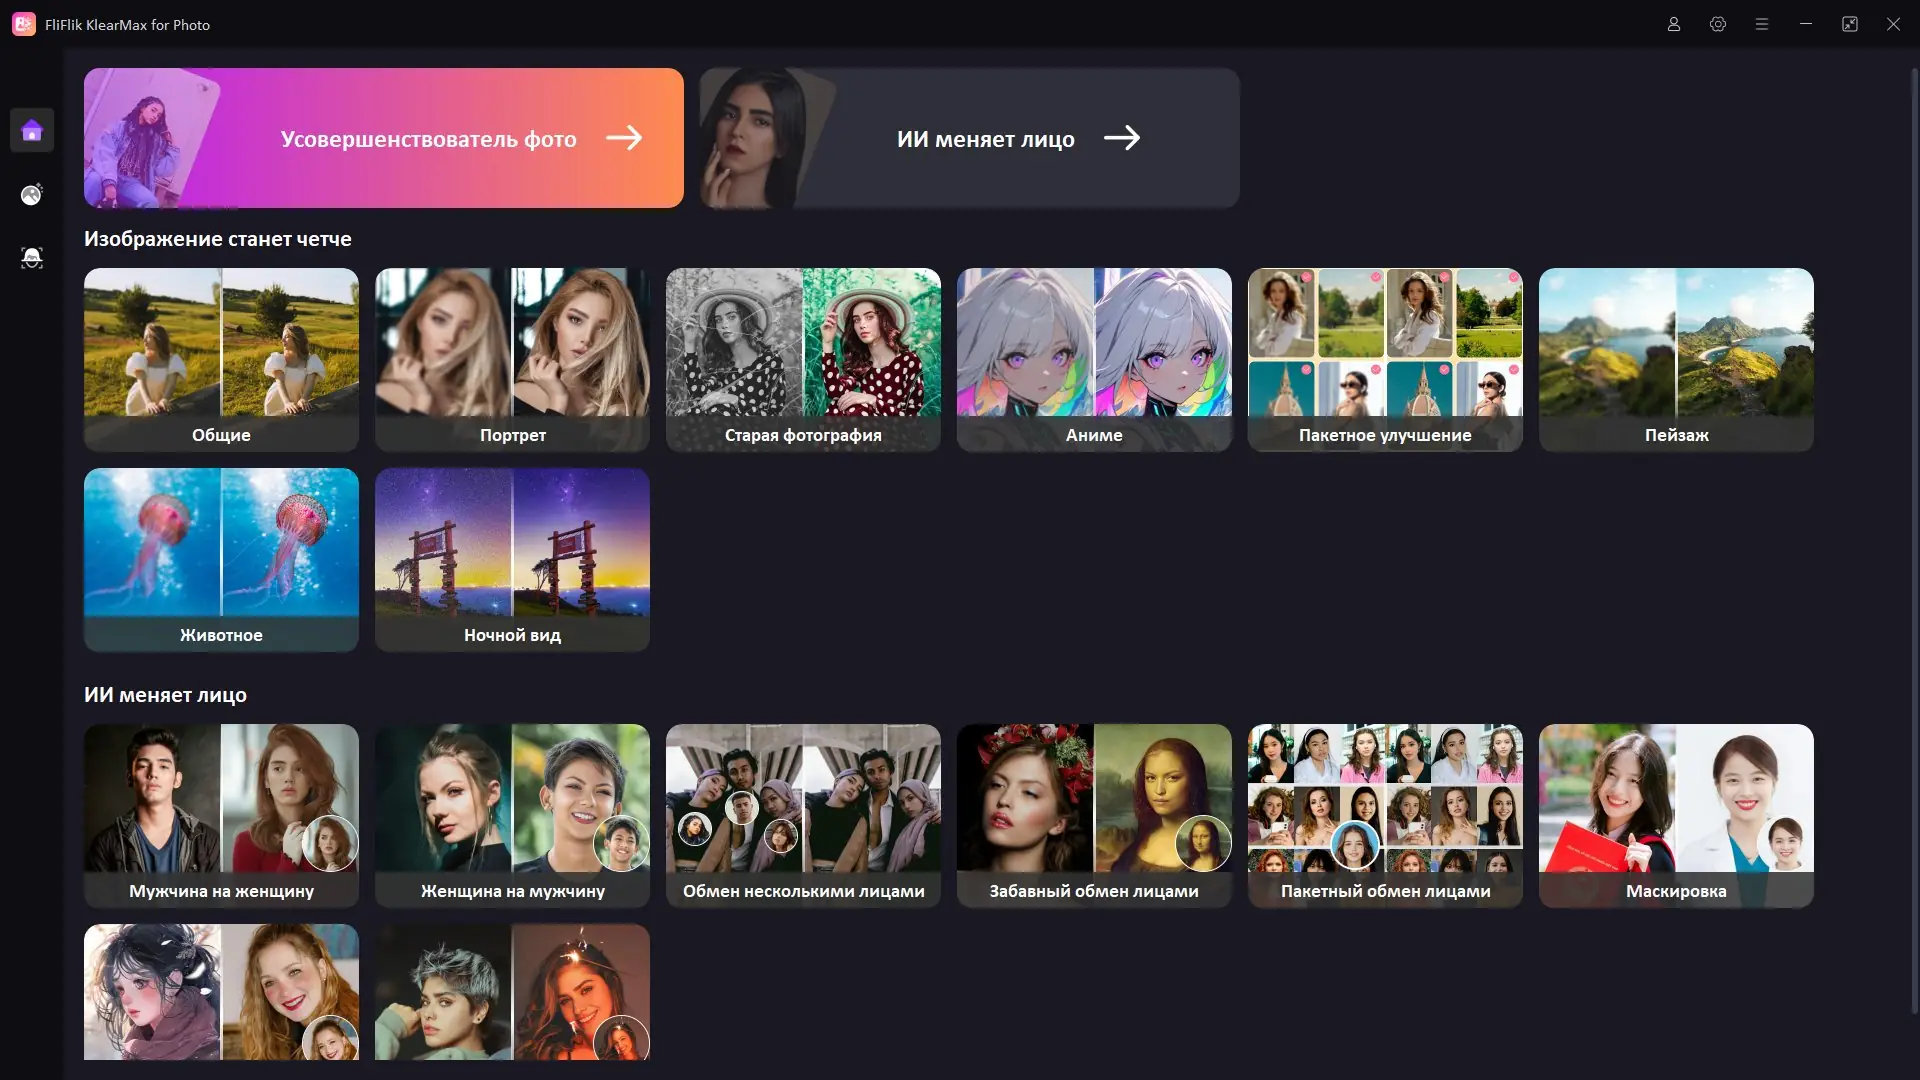Open the 'Животное' enhancement card
The width and height of the screenshot is (1920, 1080).
[220, 559]
